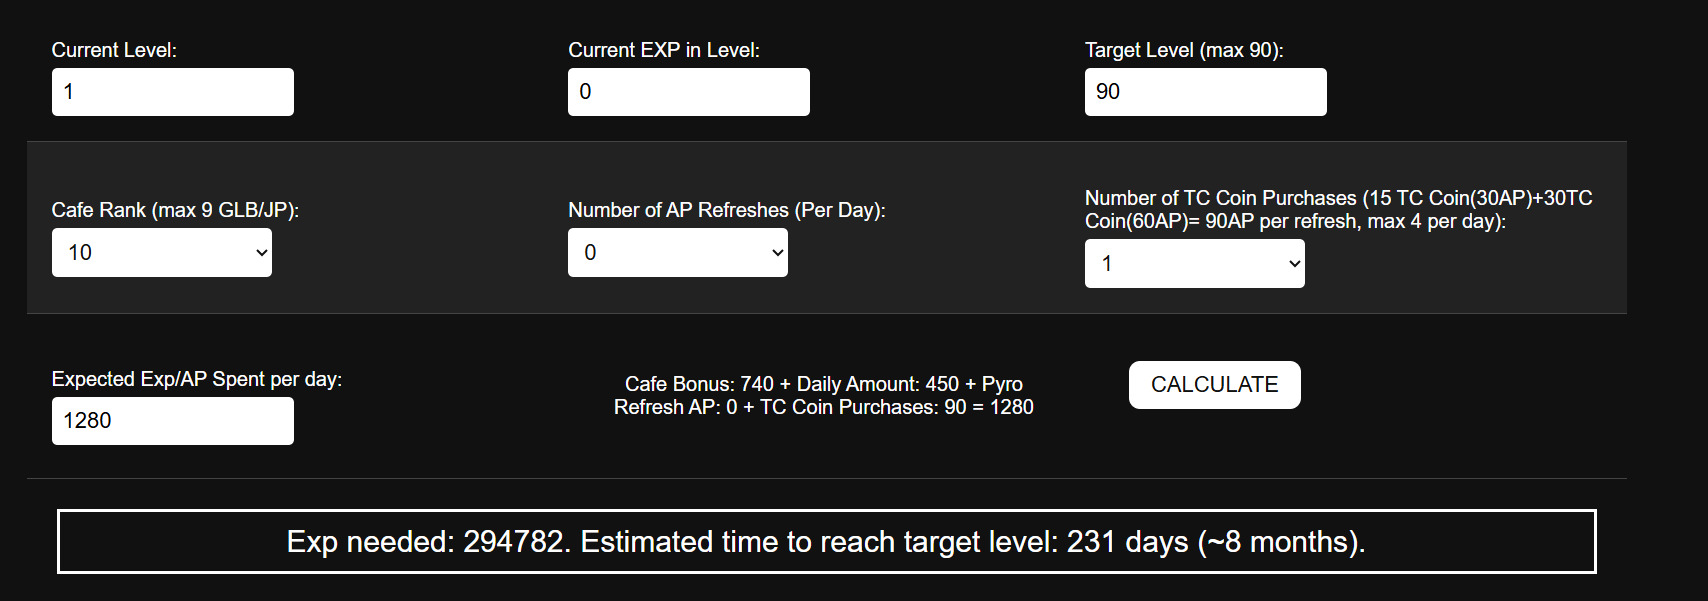The width and height of the screenshot is (1708, 601).
Task: Click the Cafe Rank chevron arrow
Action: (262, 253)
